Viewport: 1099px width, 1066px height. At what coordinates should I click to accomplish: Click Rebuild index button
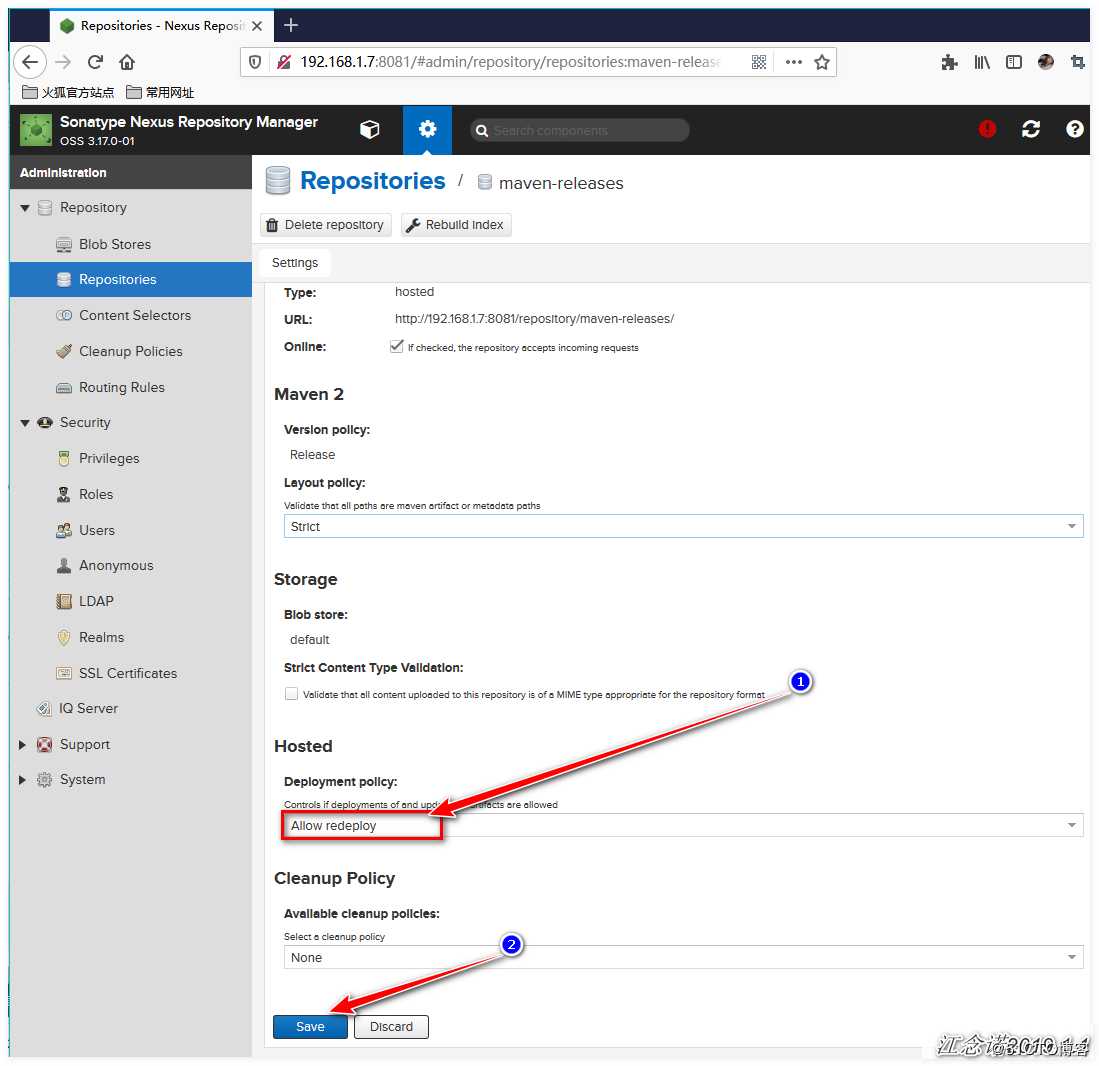coord(456,225)
